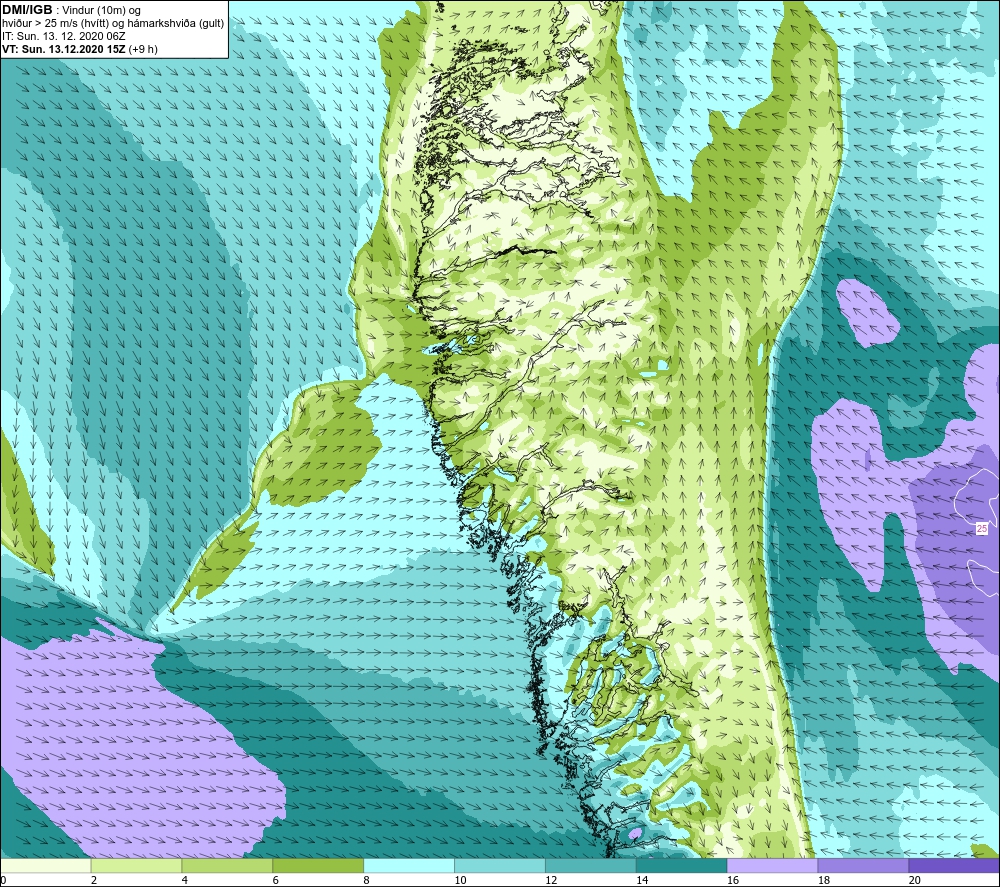Click the legend value '6'

(x=276, y=881)
